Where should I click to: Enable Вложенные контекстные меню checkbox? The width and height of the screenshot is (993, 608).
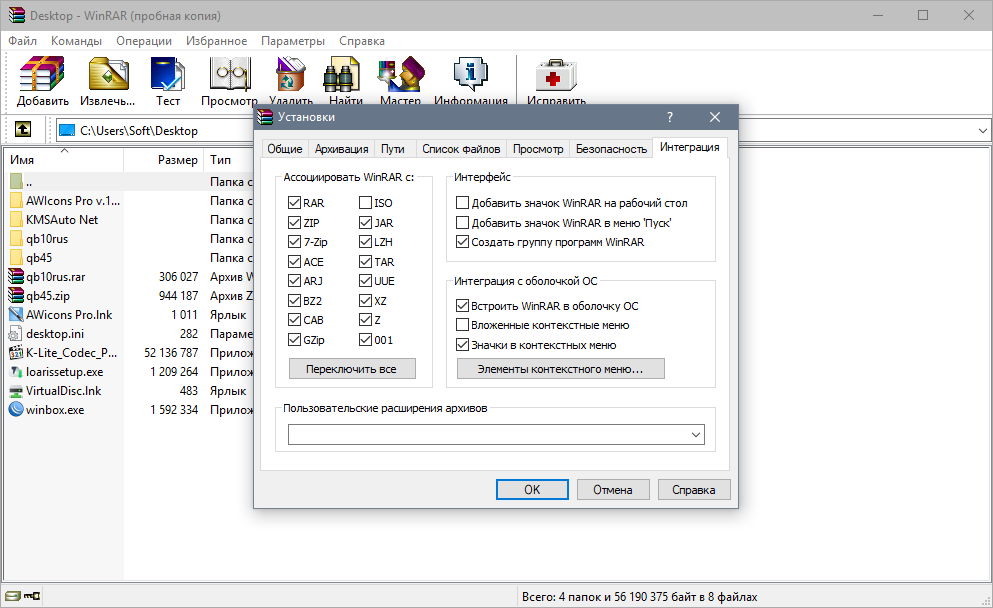click(x=462, y=325)
